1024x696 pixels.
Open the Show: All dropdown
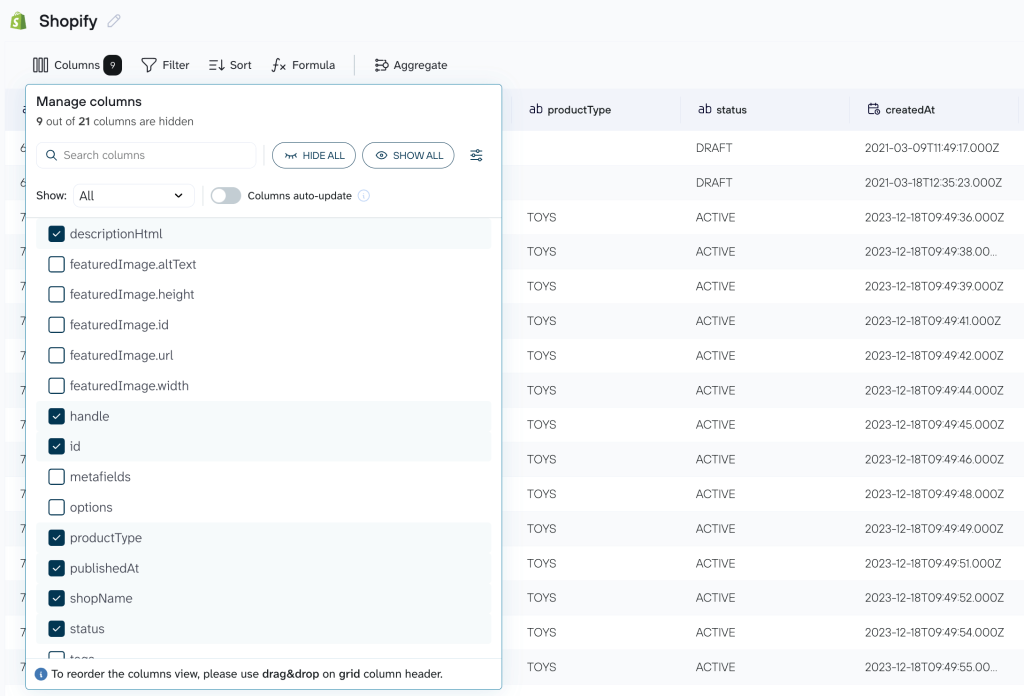pos(133,196)
